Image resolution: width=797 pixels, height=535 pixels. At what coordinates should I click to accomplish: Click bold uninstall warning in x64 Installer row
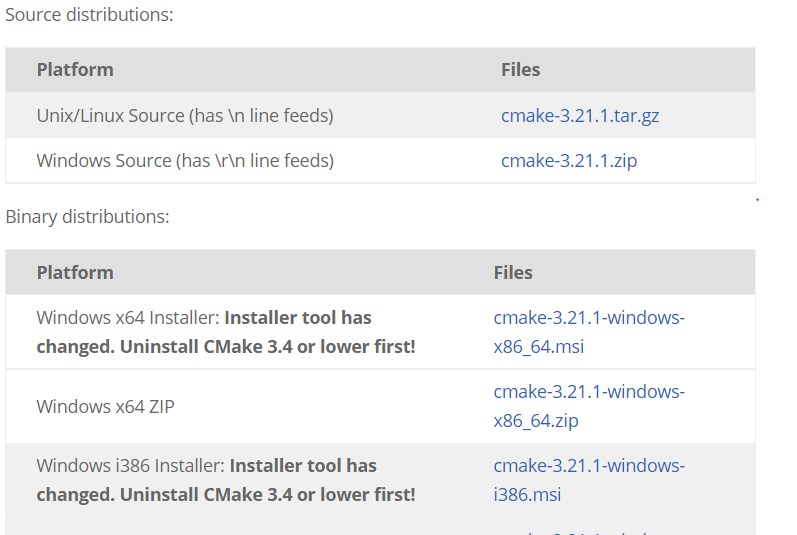point(226,332)
